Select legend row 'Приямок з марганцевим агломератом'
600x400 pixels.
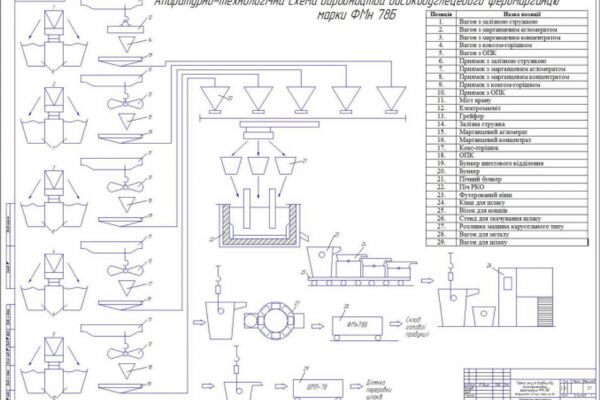tap(507, 69)
